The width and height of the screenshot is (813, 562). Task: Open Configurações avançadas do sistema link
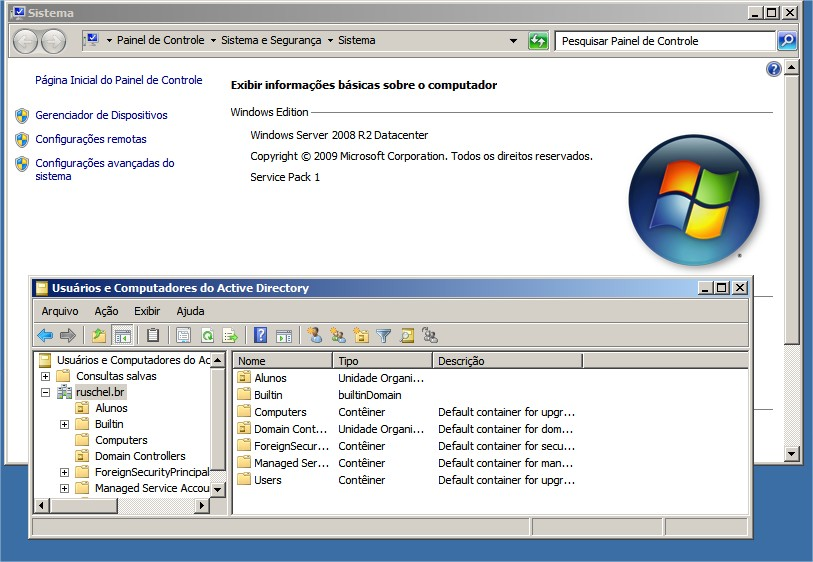coord(105,170)
